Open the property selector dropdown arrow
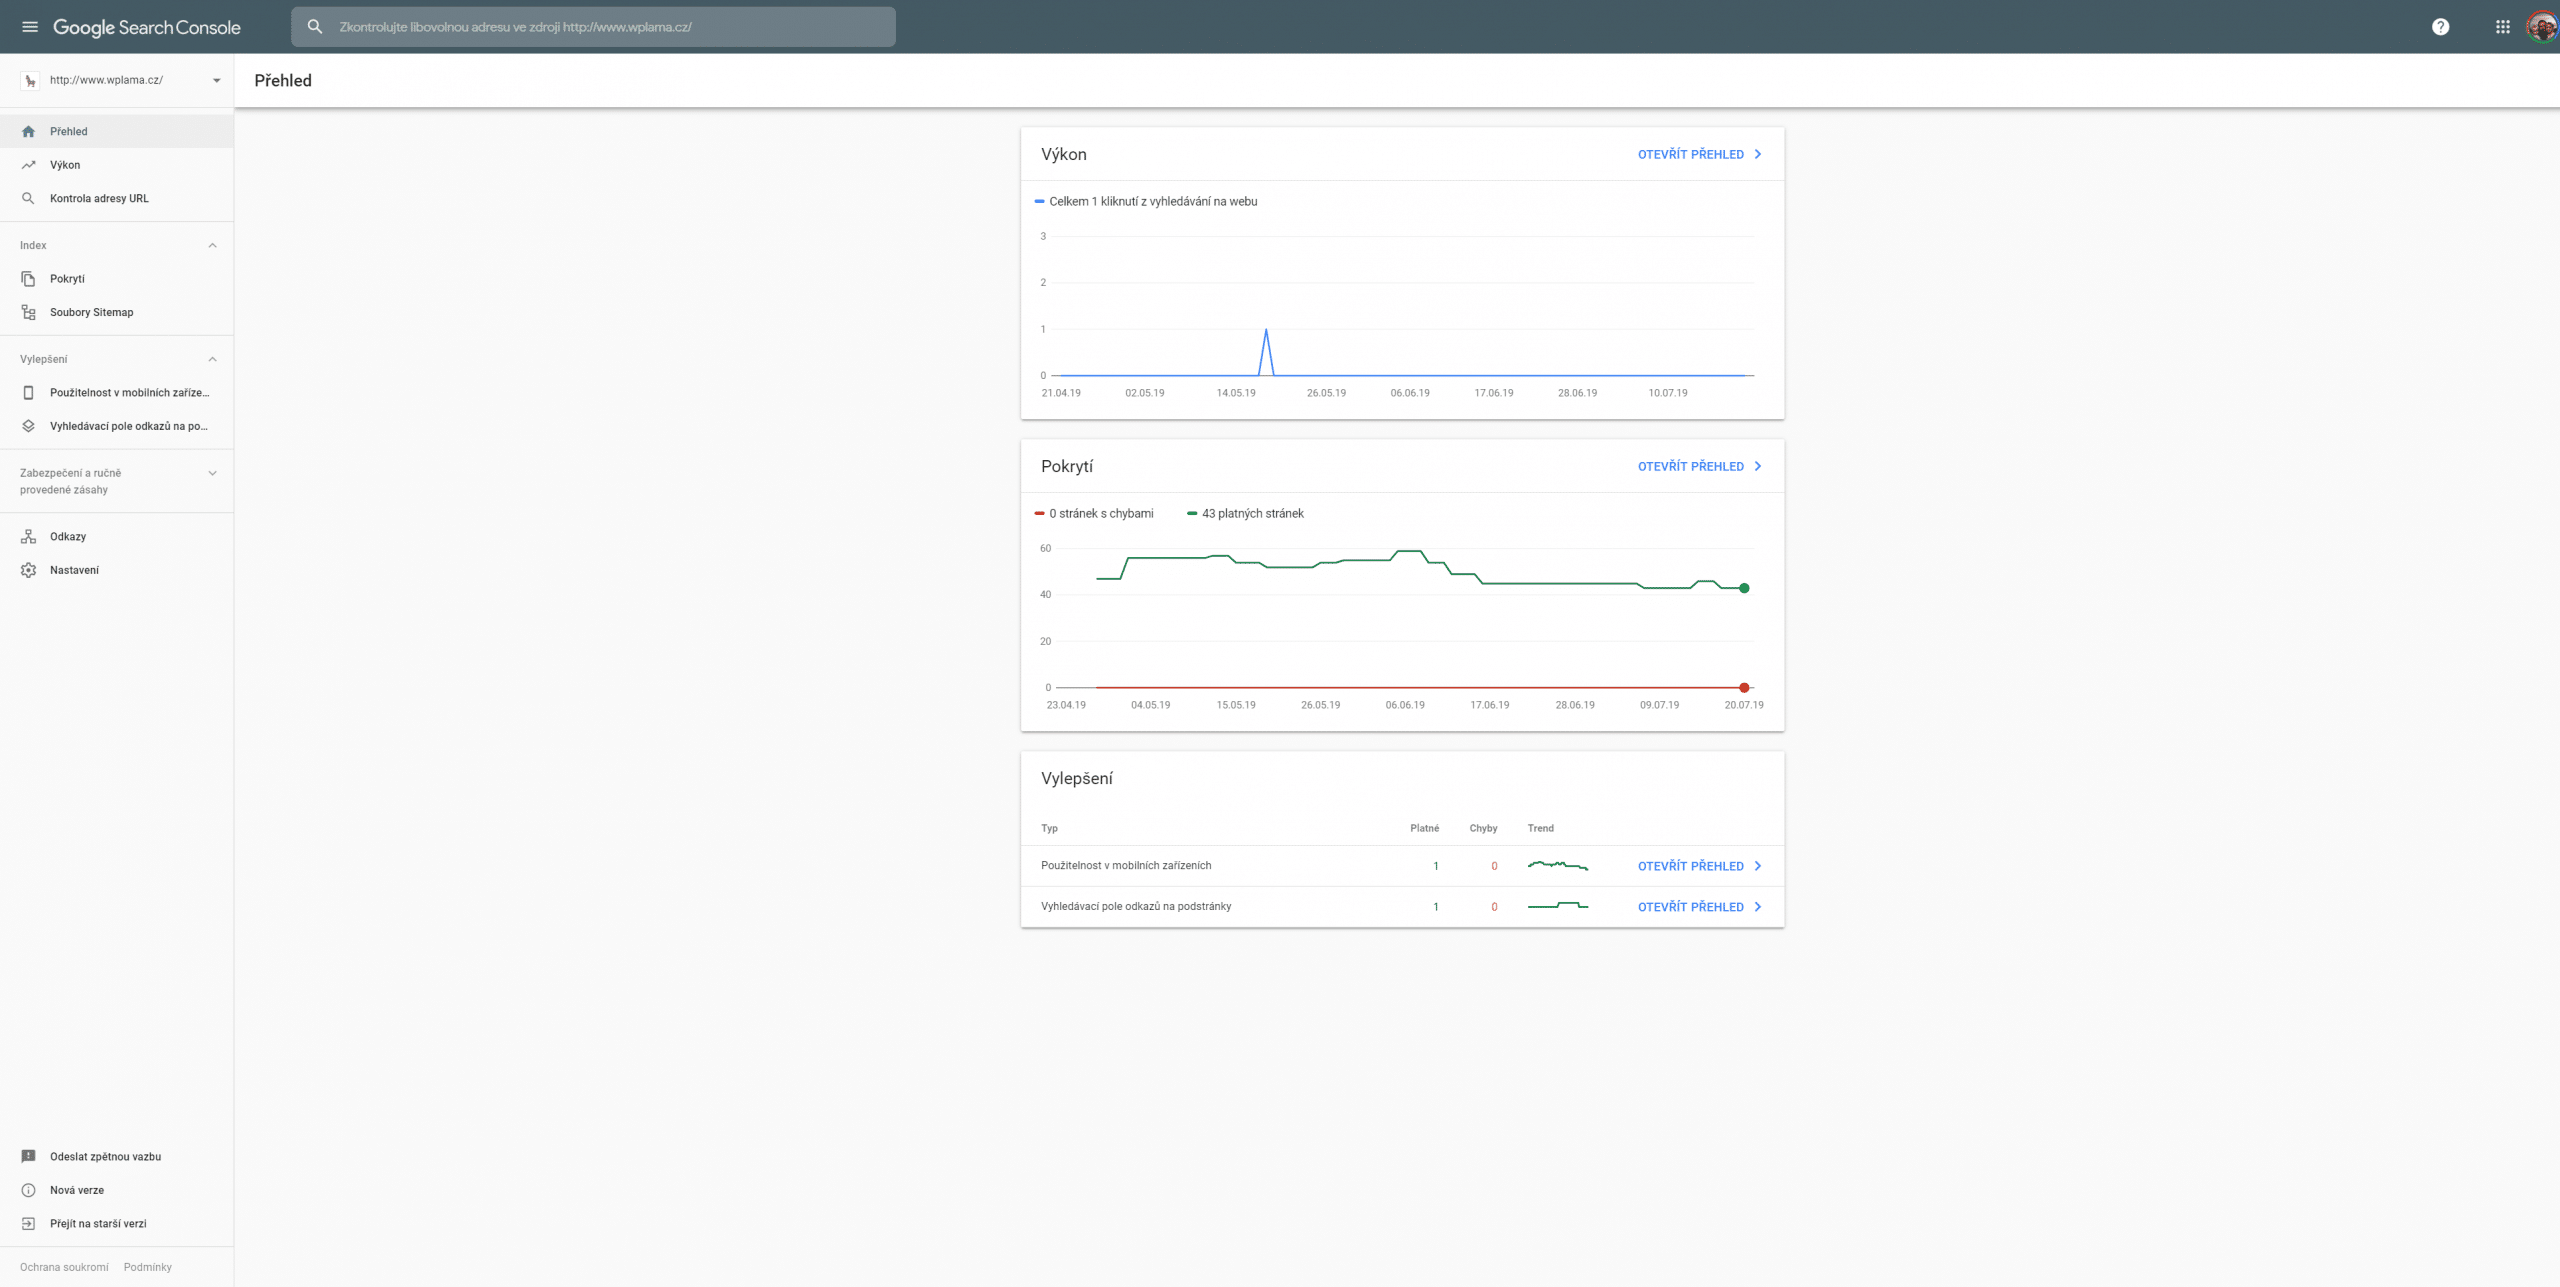 216,80
